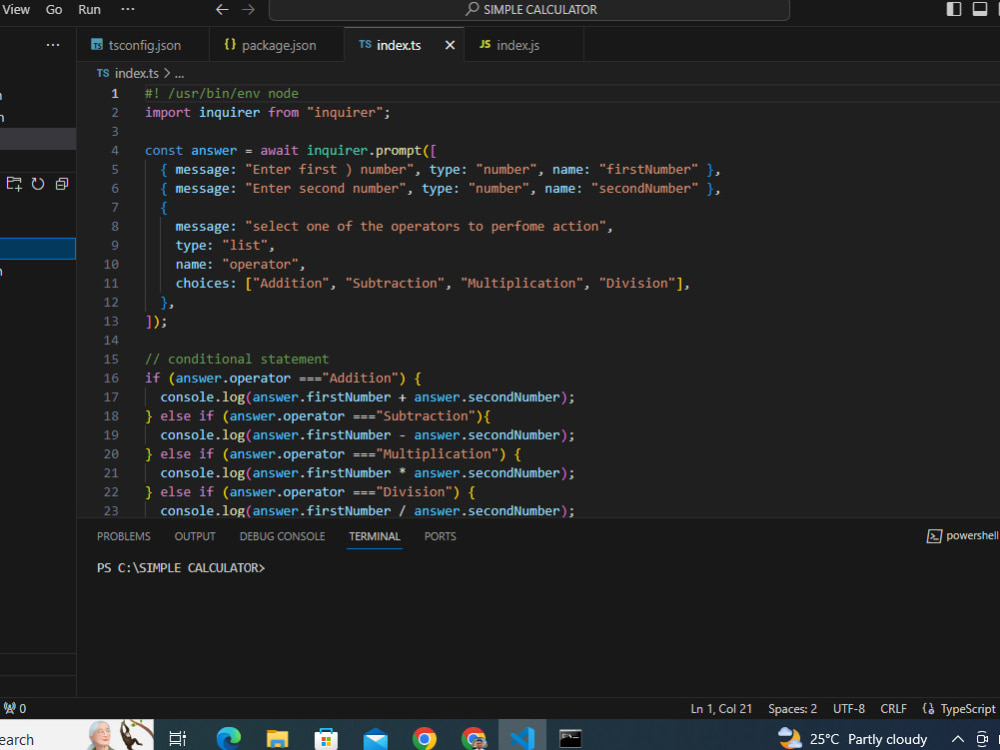Image resolution: width=1000 pixels, height=750 pixels.
Task: Refresh the explorer file list
Action: (x=38, y=184)
